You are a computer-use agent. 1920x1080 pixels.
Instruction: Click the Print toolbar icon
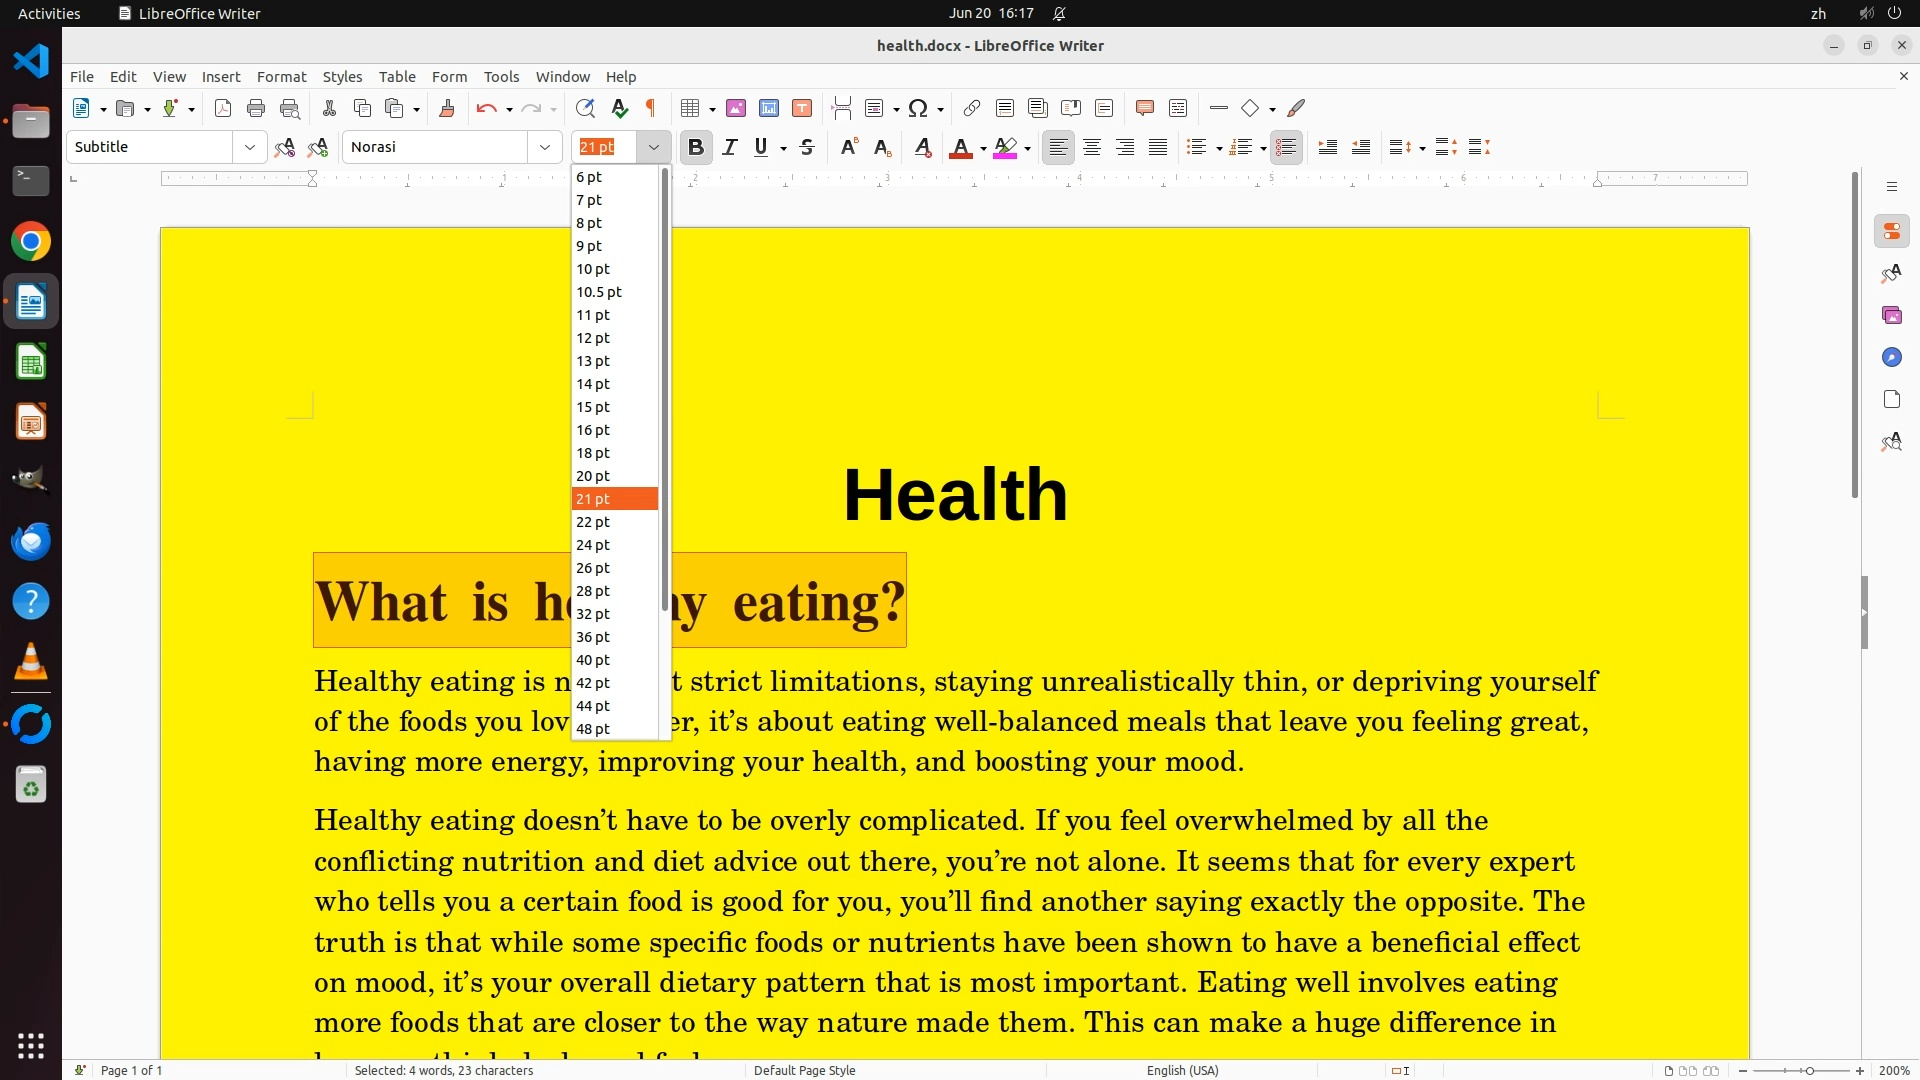pos(256,108)
